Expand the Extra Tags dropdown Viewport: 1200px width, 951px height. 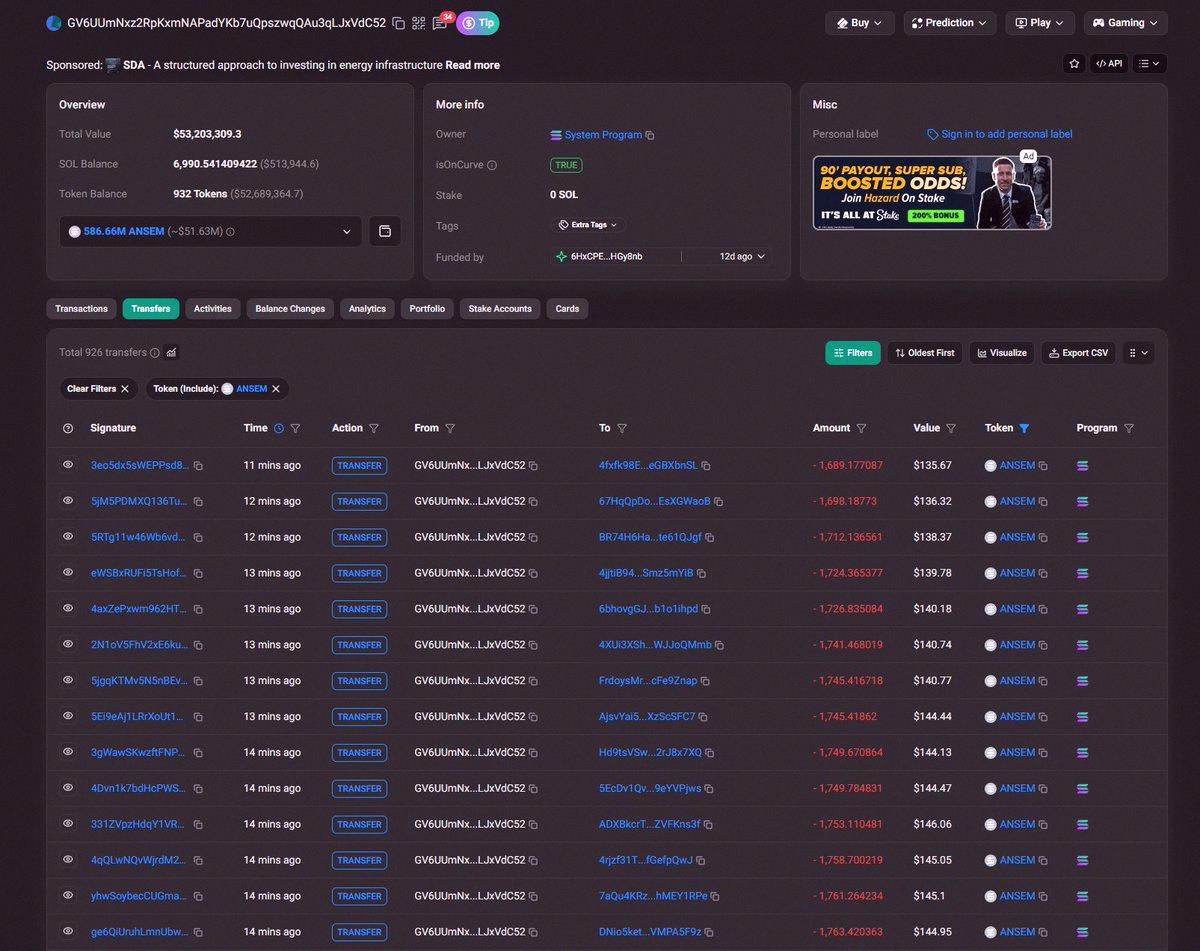point(587,225)
